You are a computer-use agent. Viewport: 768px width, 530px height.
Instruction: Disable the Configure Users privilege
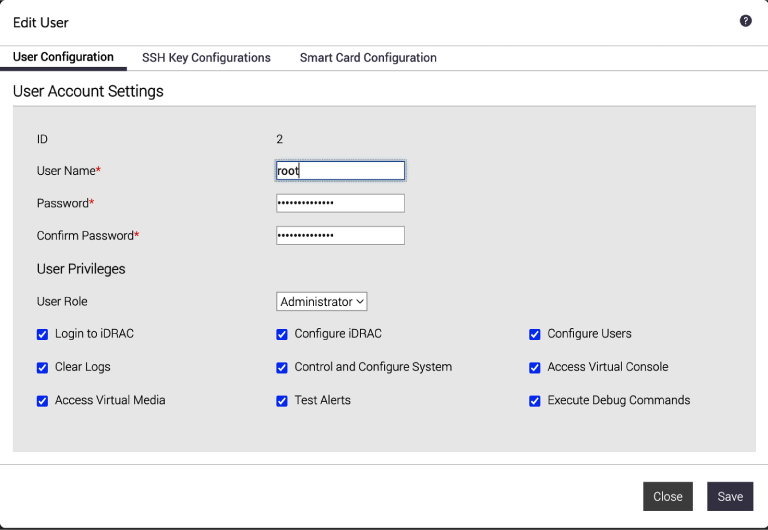(535, 335)
